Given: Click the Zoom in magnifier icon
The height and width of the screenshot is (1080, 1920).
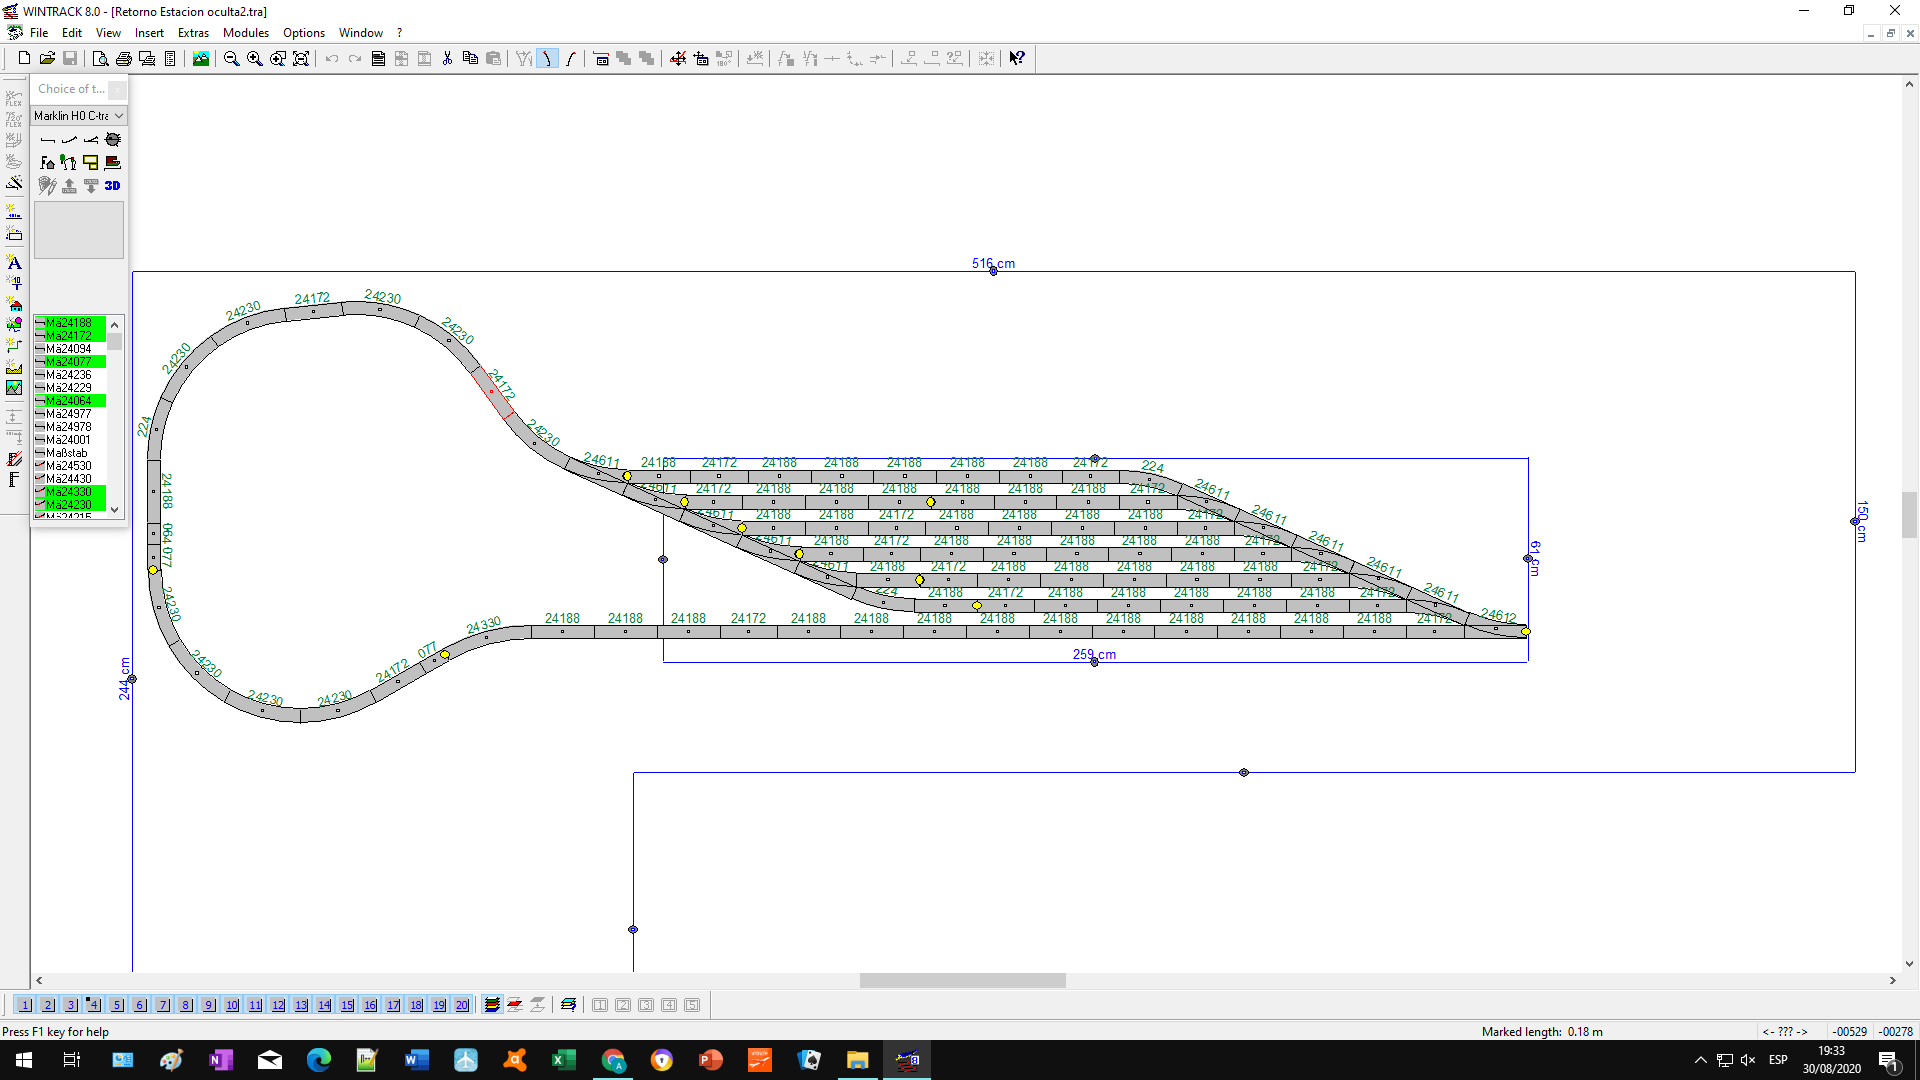Looking at the screenshot, I should pyautogui.click(x=255, y=59).
